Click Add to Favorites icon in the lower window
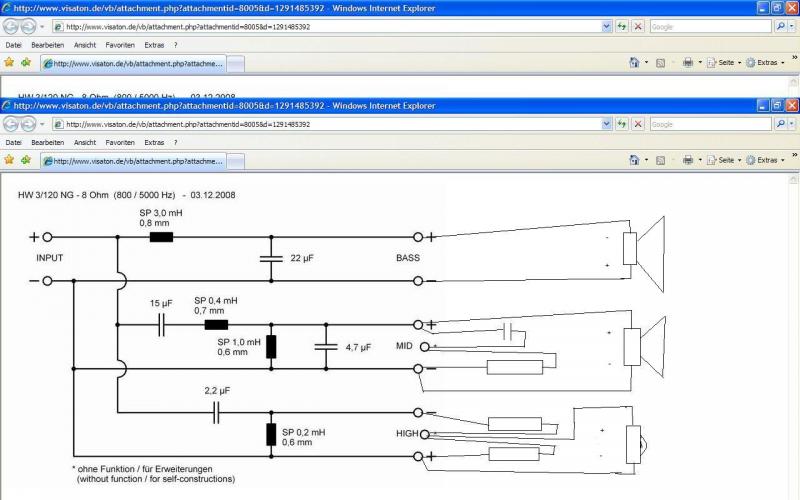Screen dimensions: 800x500 pyautogui.click(x=26, y=160)
